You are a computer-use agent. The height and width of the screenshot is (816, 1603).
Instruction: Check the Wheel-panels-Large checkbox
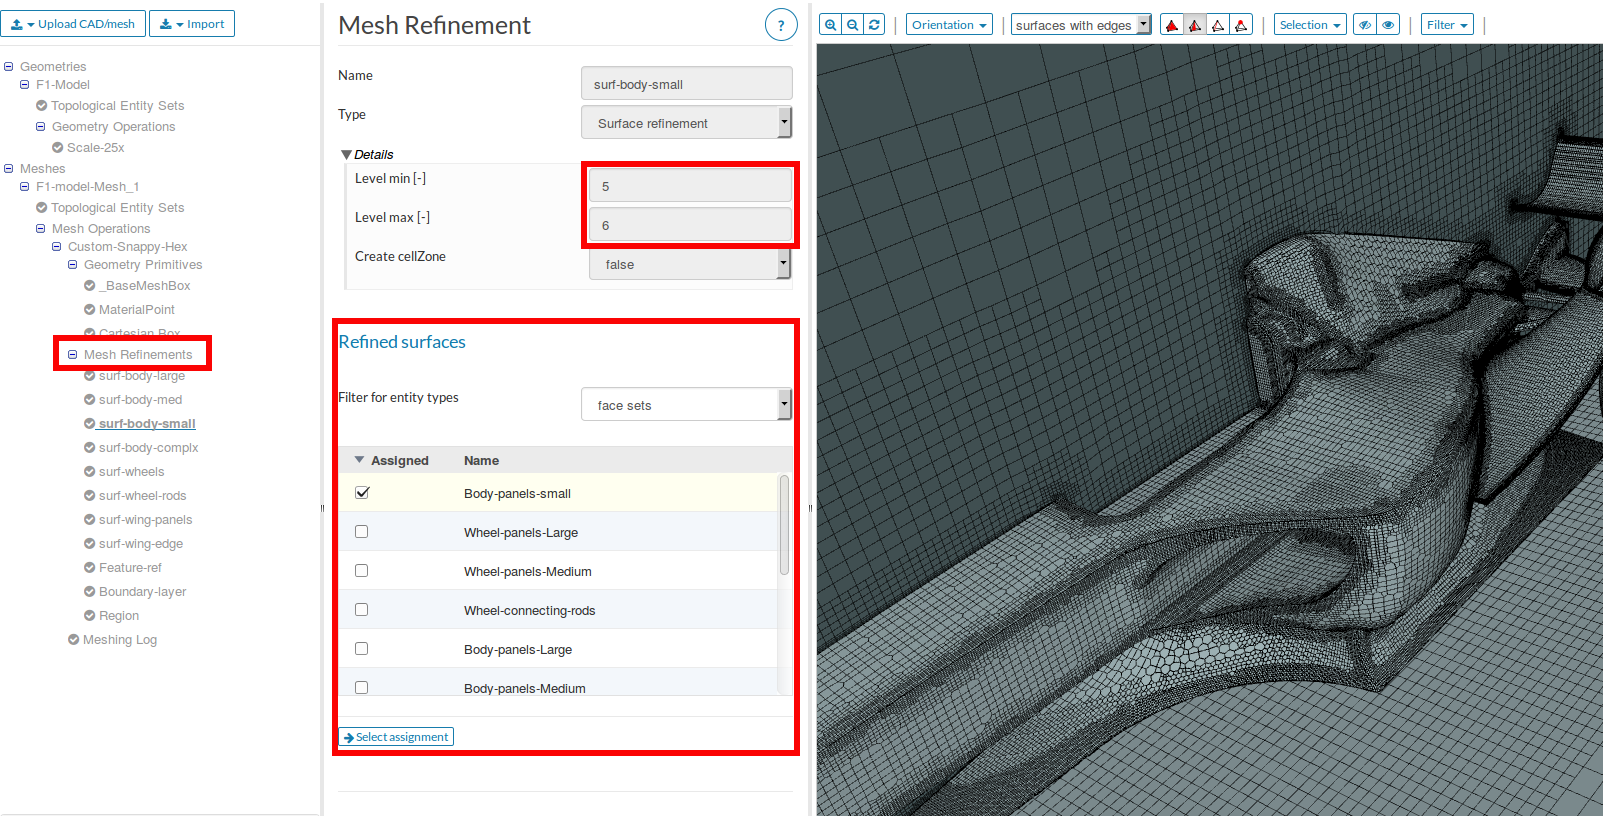362,532
